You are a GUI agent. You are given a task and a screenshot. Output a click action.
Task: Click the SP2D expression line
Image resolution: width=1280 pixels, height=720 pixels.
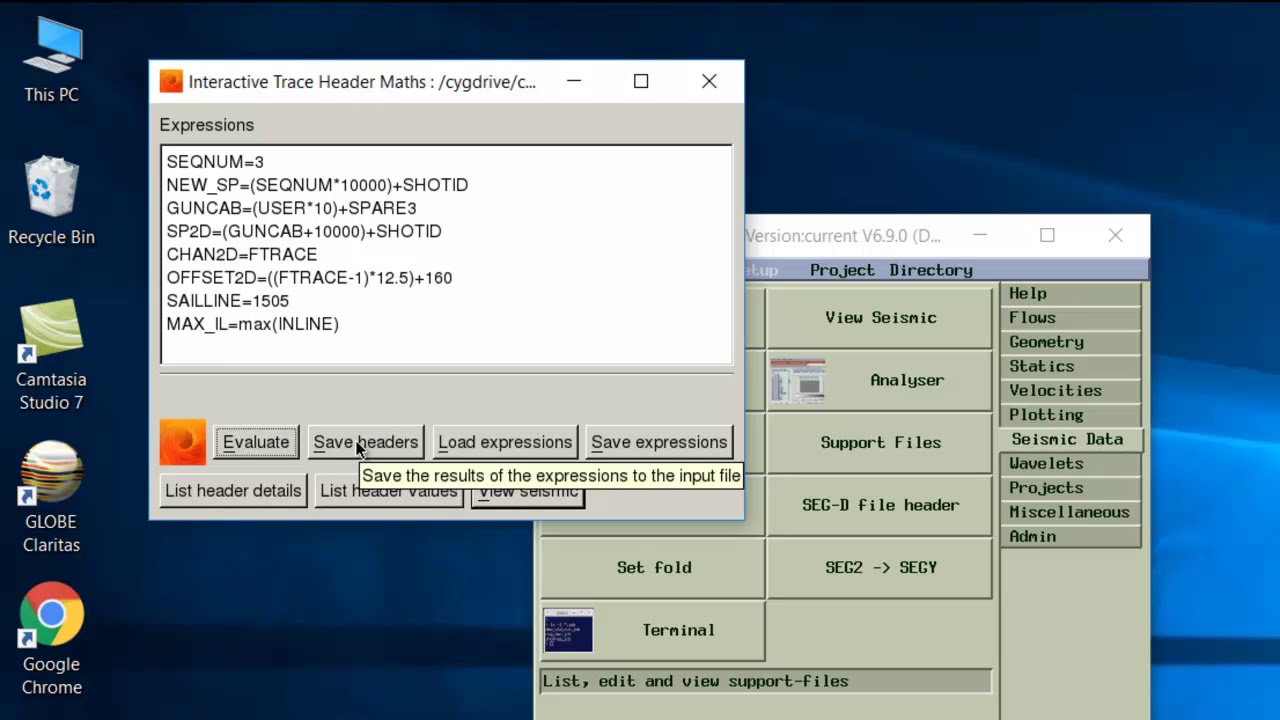[304, 231]
